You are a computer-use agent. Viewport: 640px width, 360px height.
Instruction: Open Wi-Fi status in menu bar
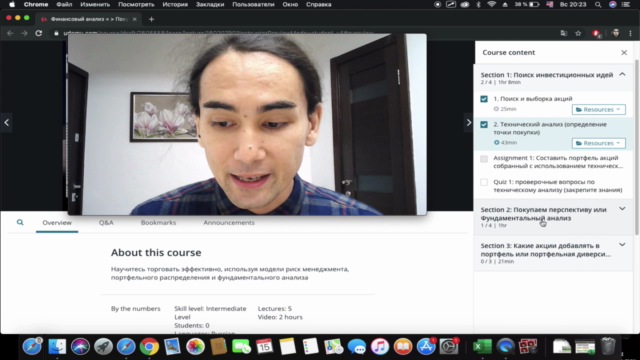[x=492, y=4]
